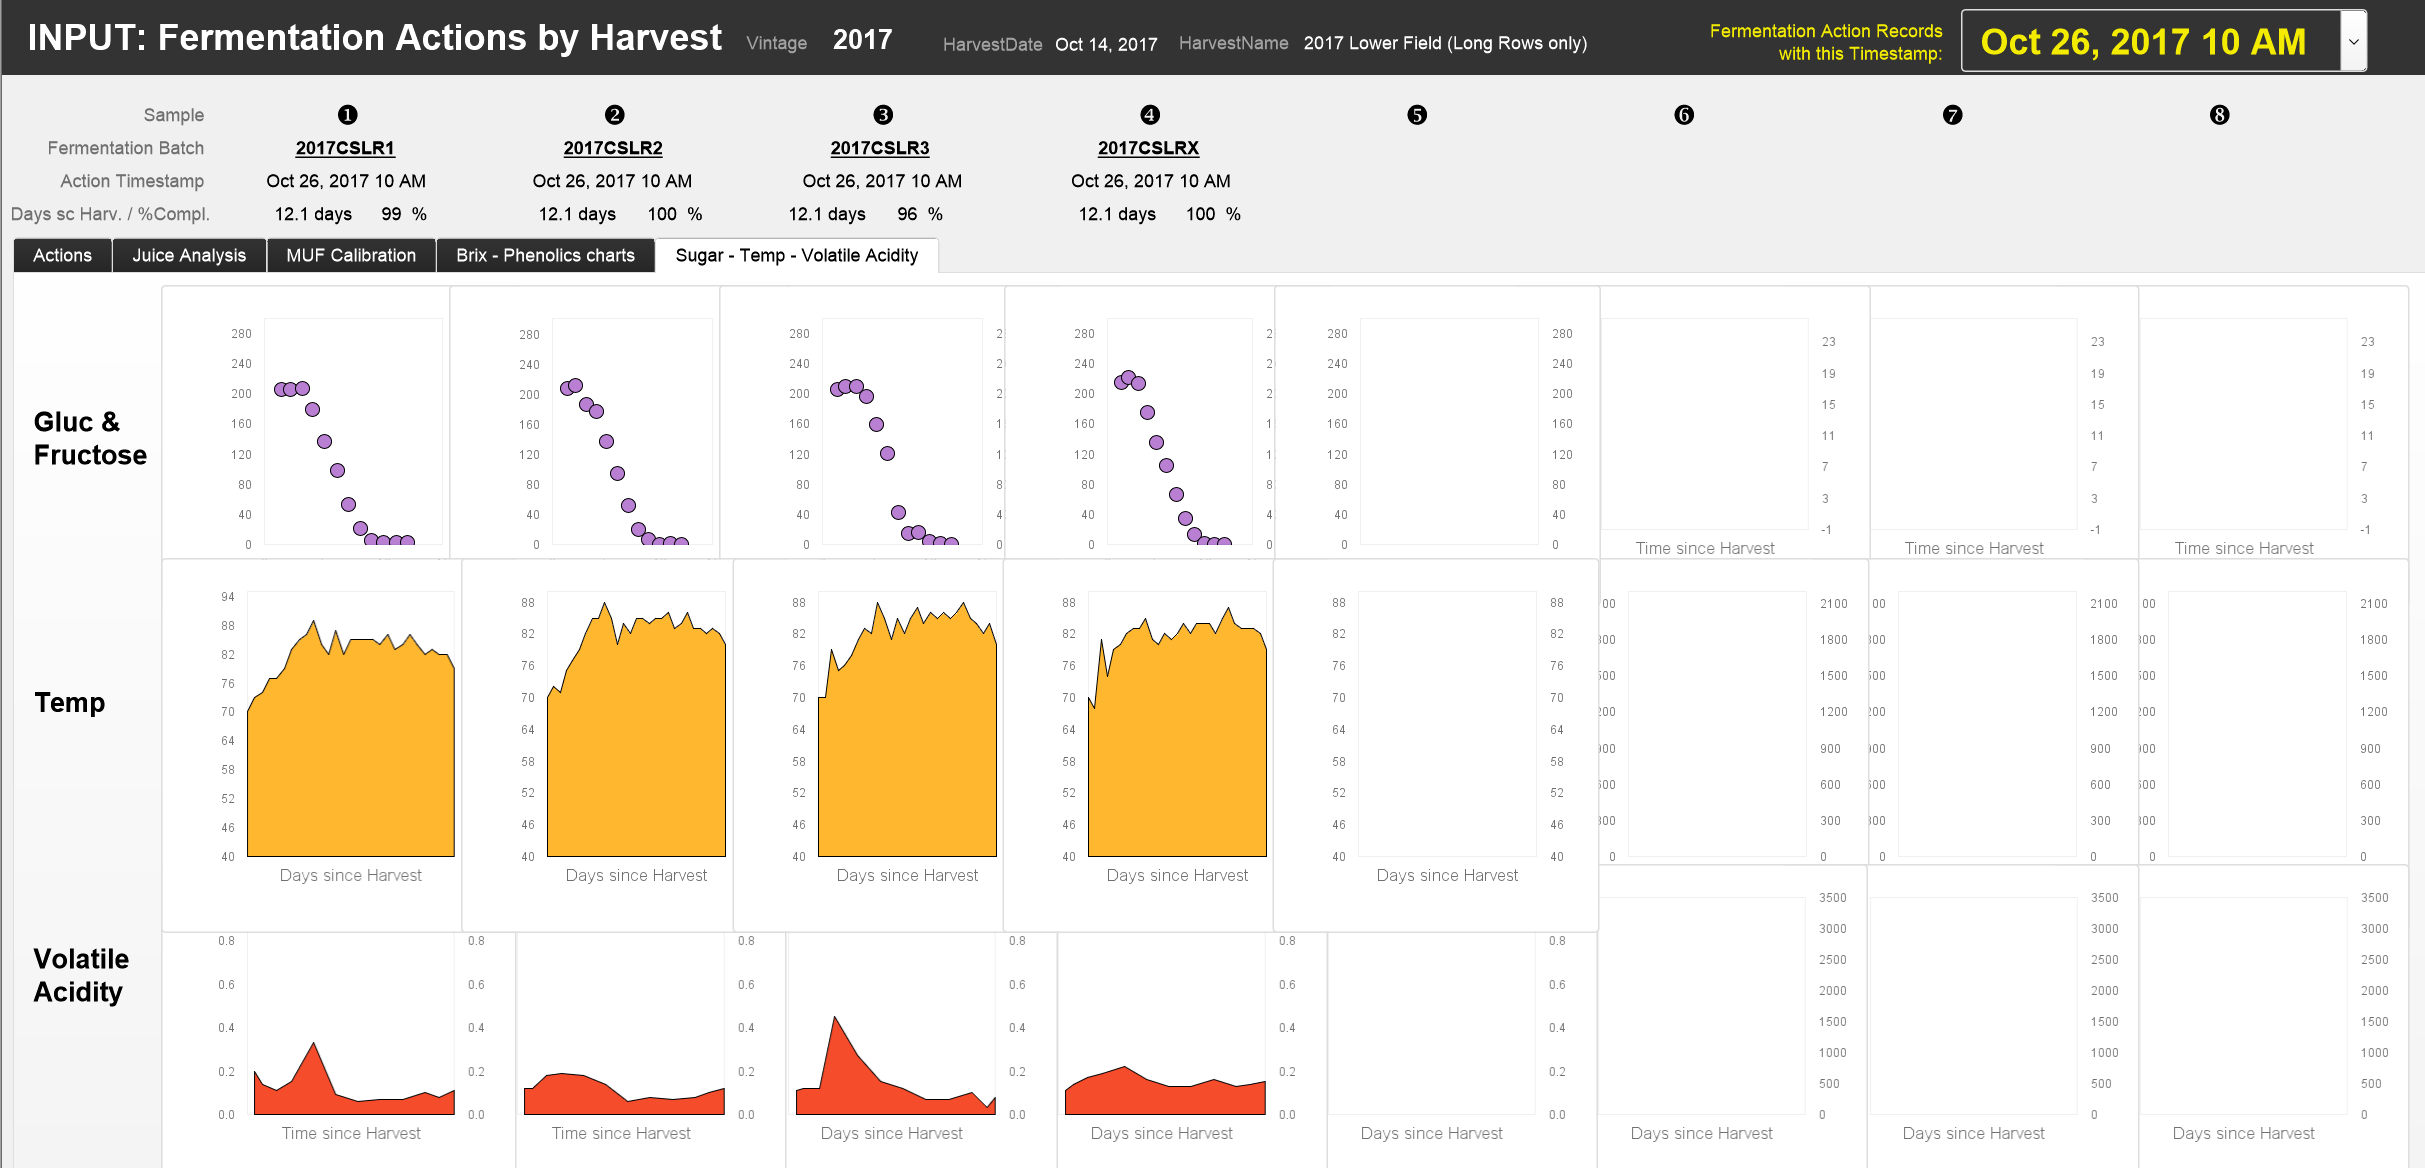Click sample number 3 circle icon
The height and width of the screenshot is (1168, 2425).
click(x=883, y=115)
